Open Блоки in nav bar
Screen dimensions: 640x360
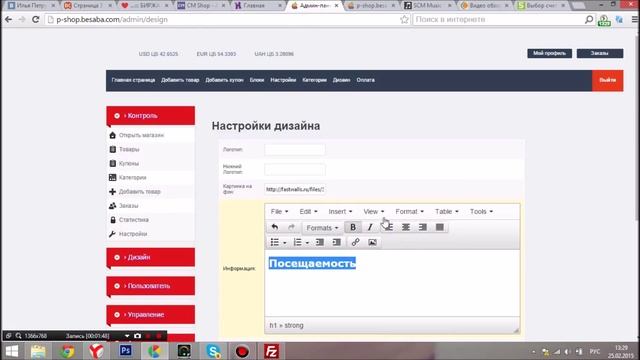point(257,80)
